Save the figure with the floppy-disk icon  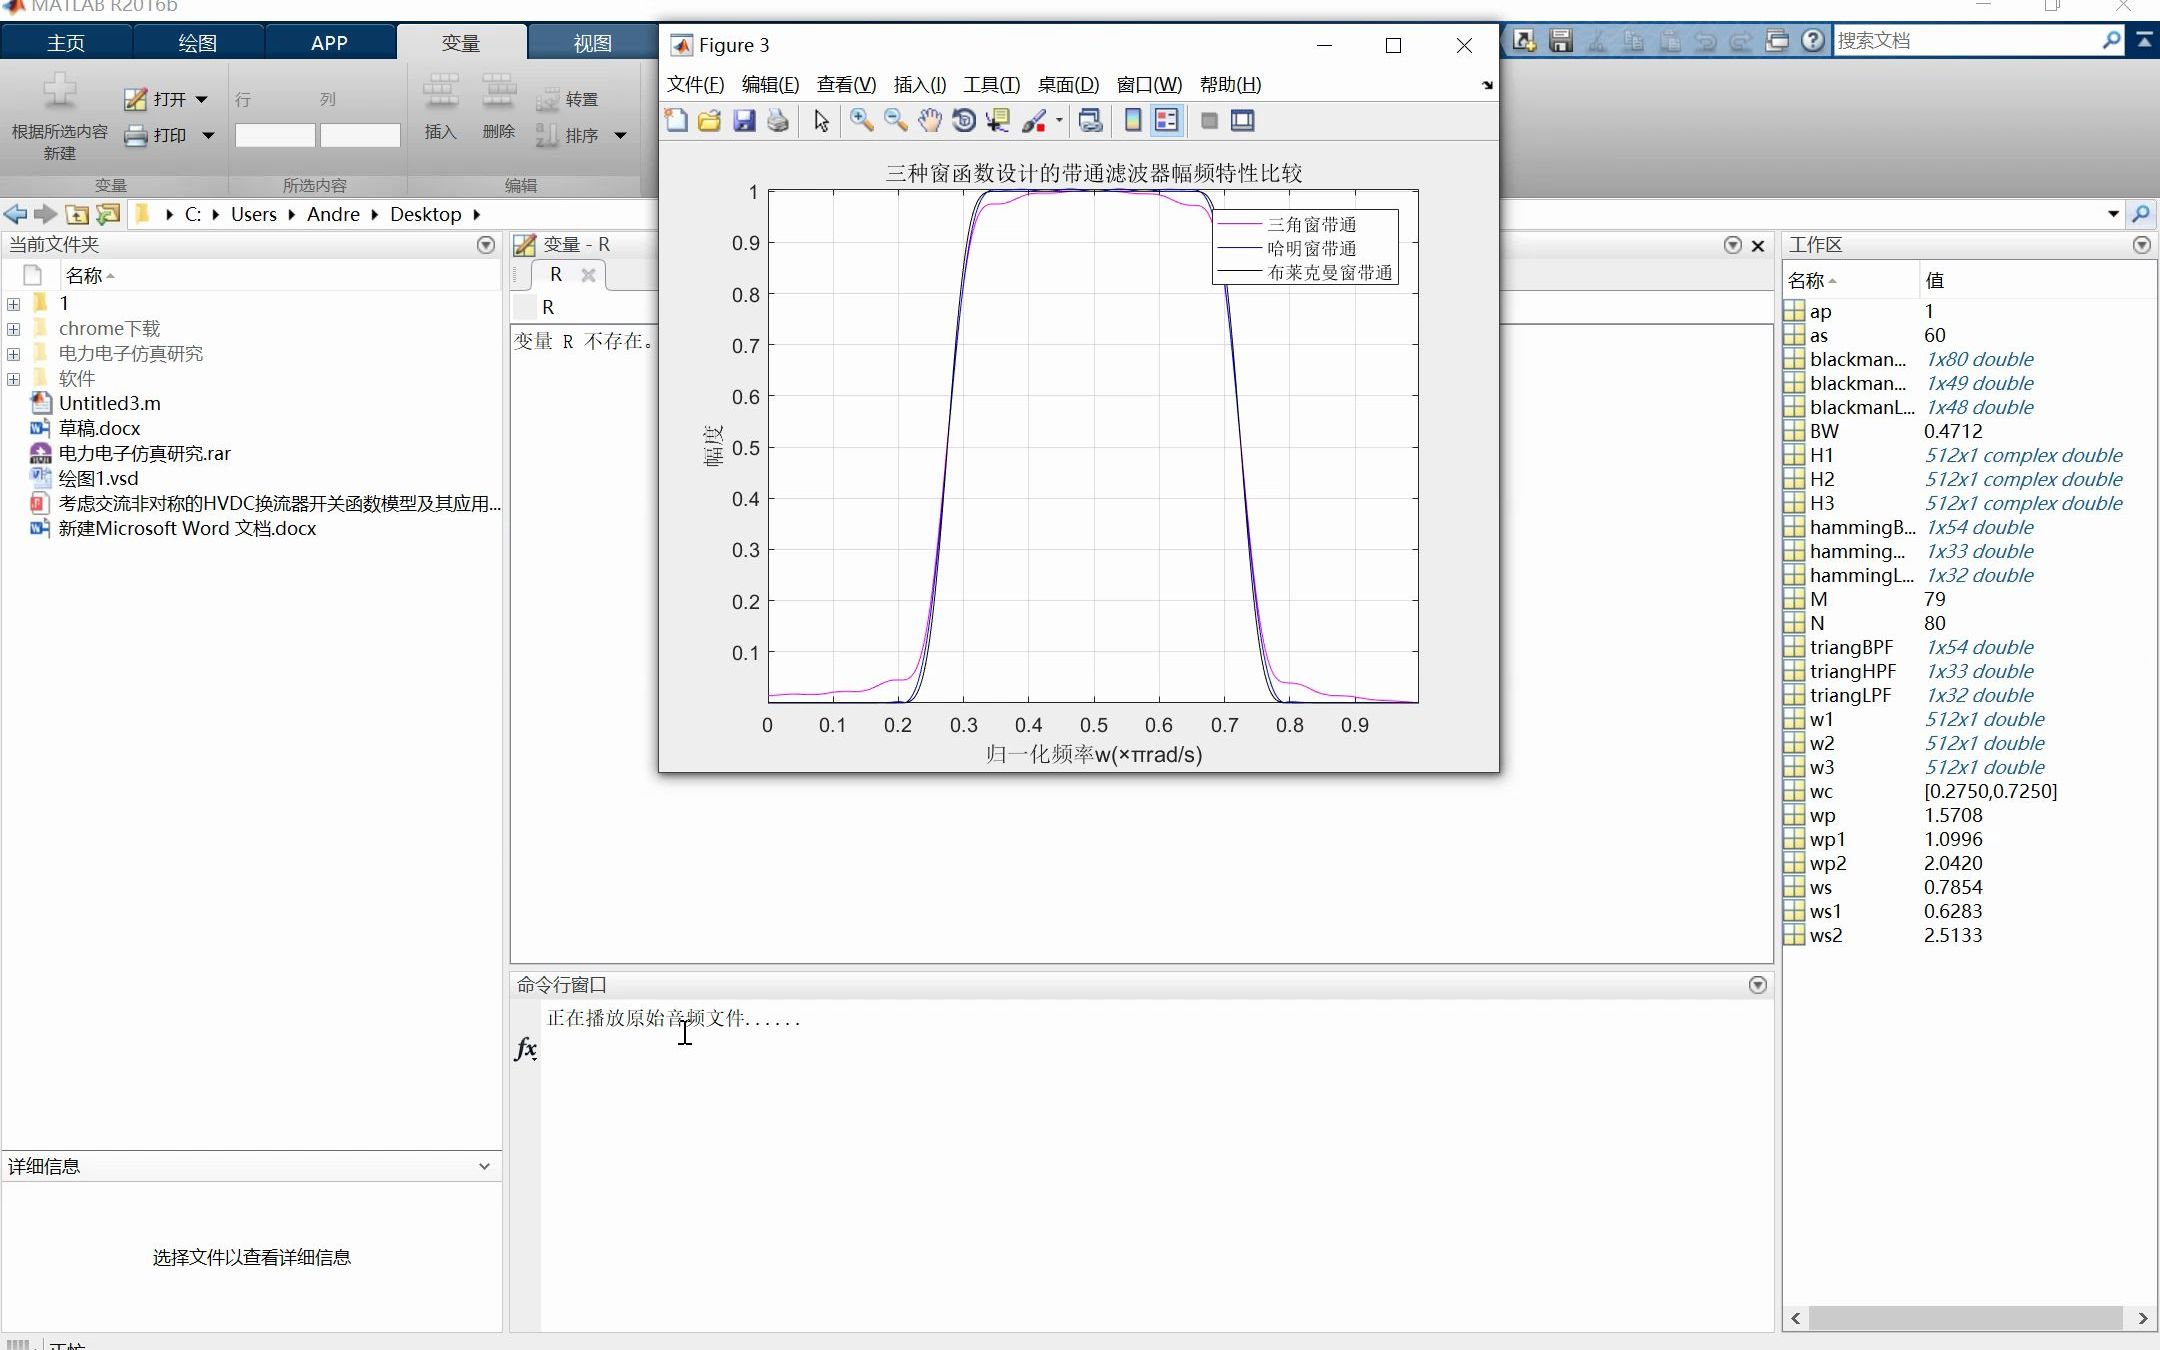pyautogui.click(x=744, y=121)
